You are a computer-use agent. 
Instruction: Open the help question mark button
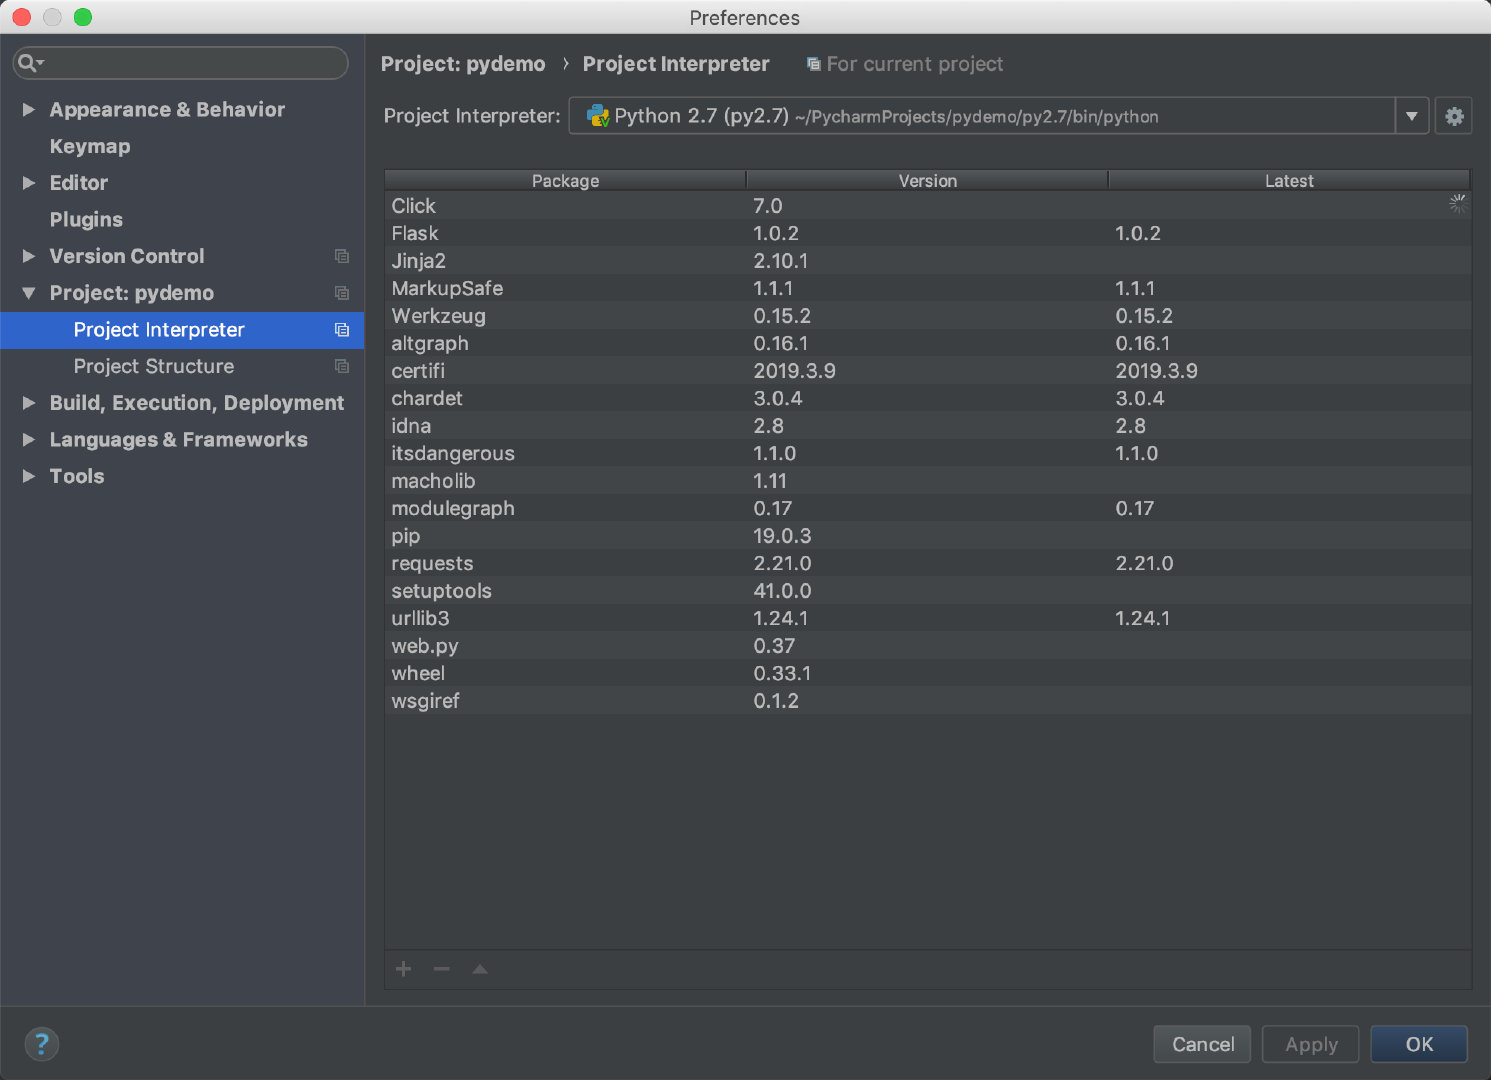[x=41, y=1044]
